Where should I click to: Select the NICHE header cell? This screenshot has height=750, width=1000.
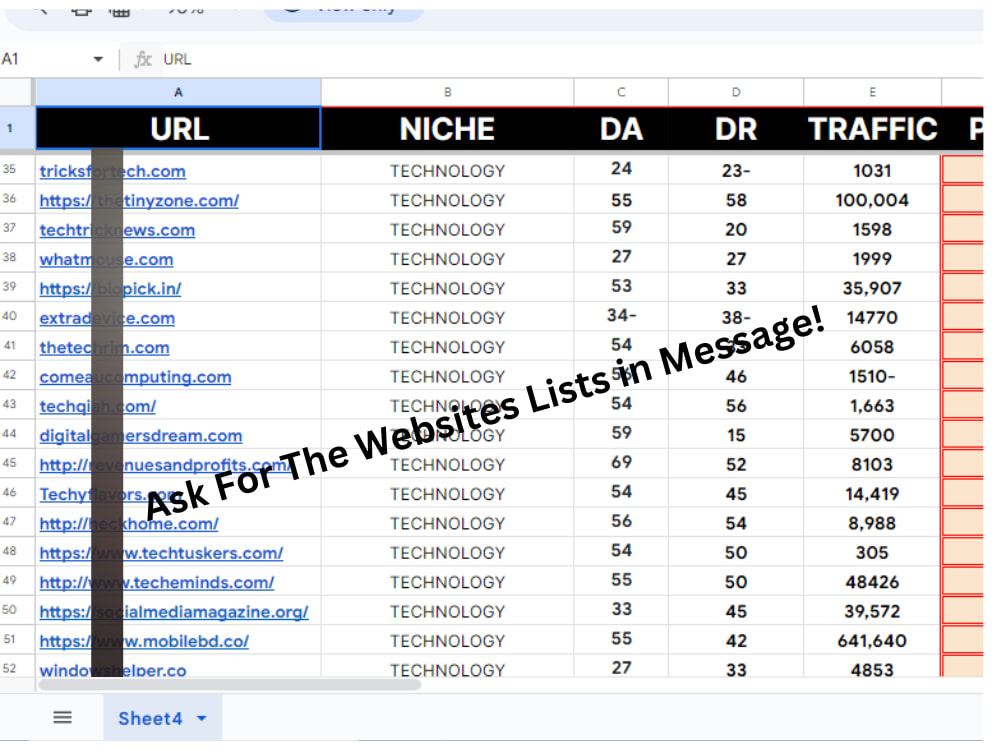click(448, 129)
